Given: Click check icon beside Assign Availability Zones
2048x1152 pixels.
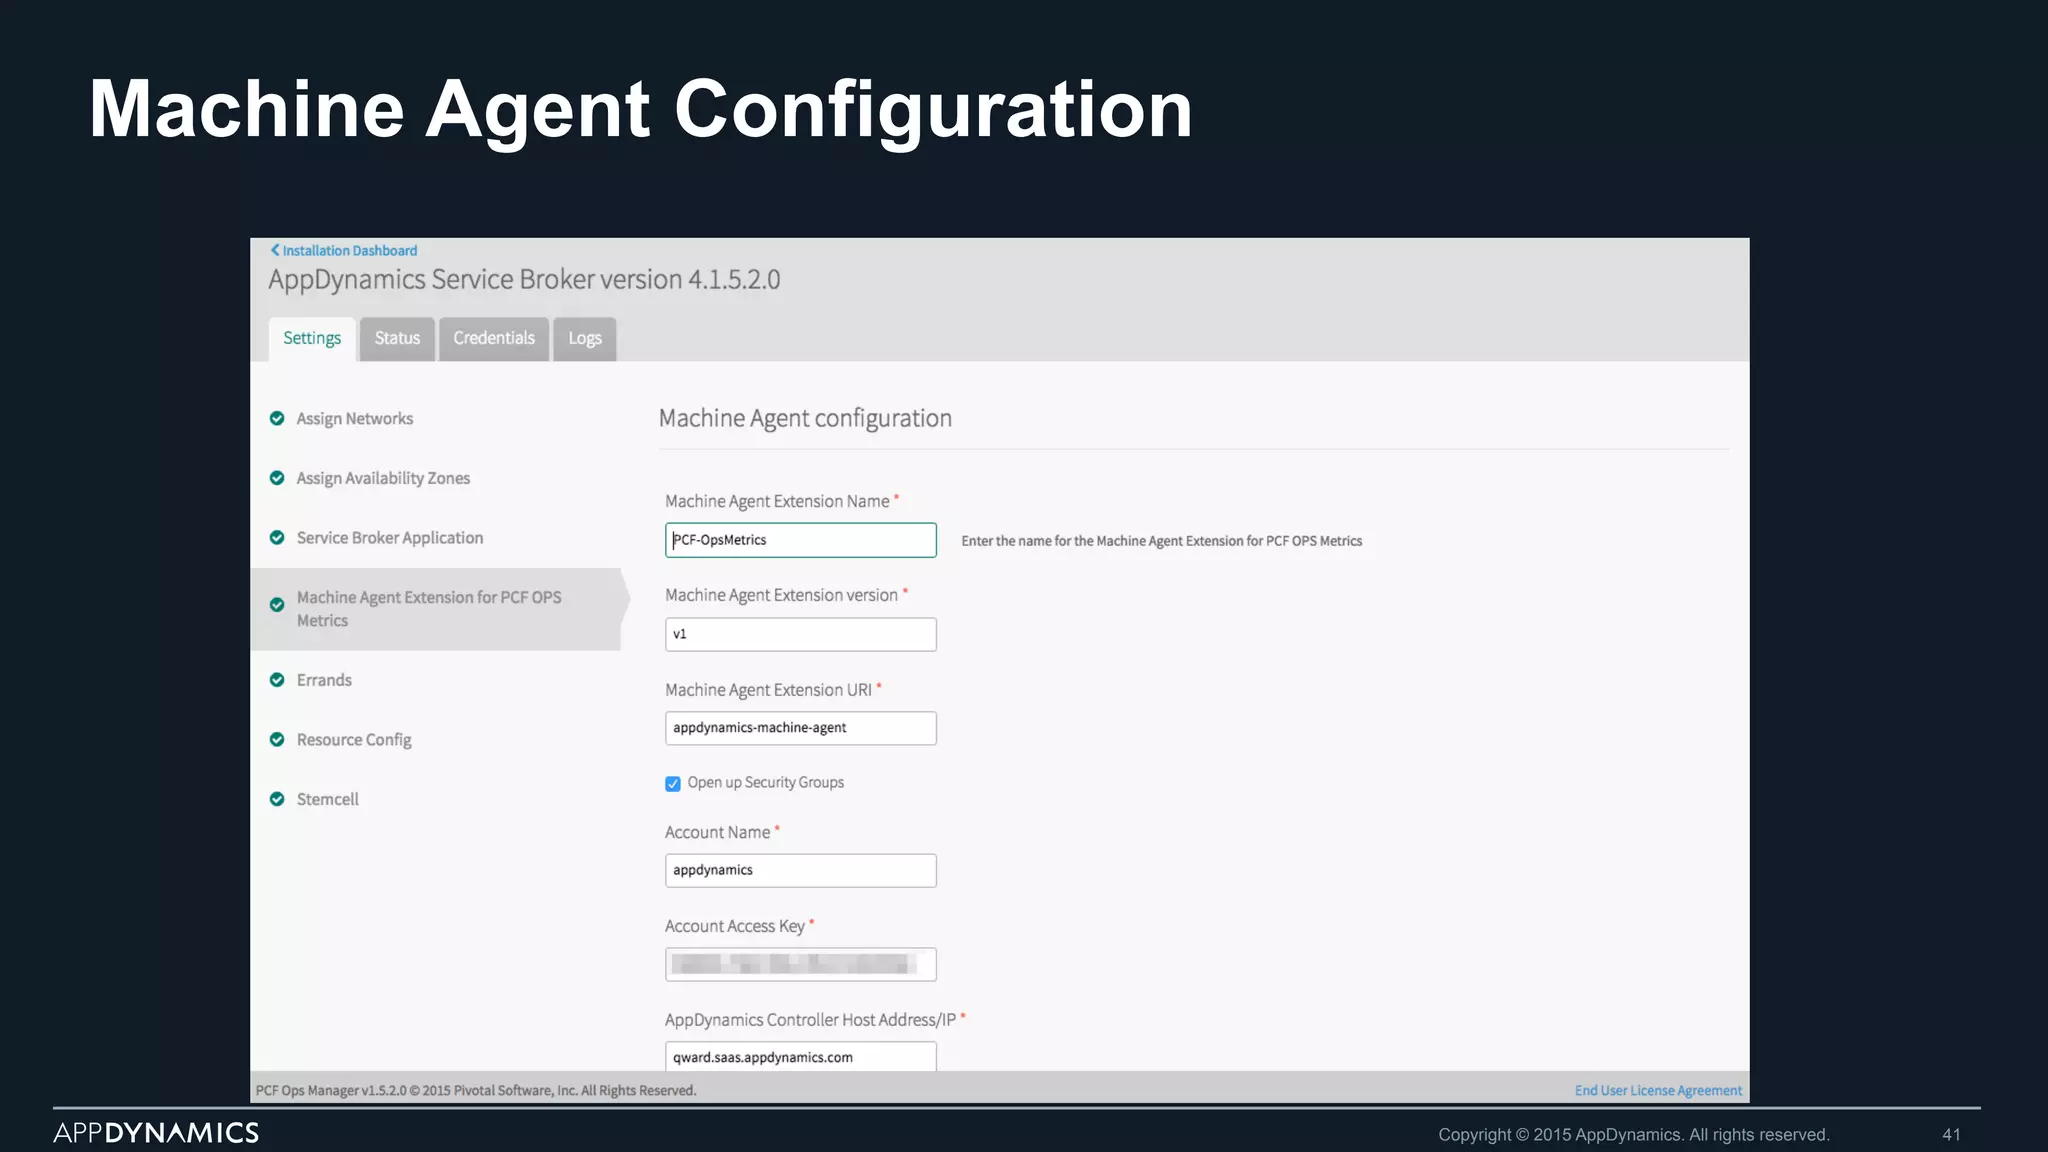Looking at the screenshot, I should click(x=277, y=478).
